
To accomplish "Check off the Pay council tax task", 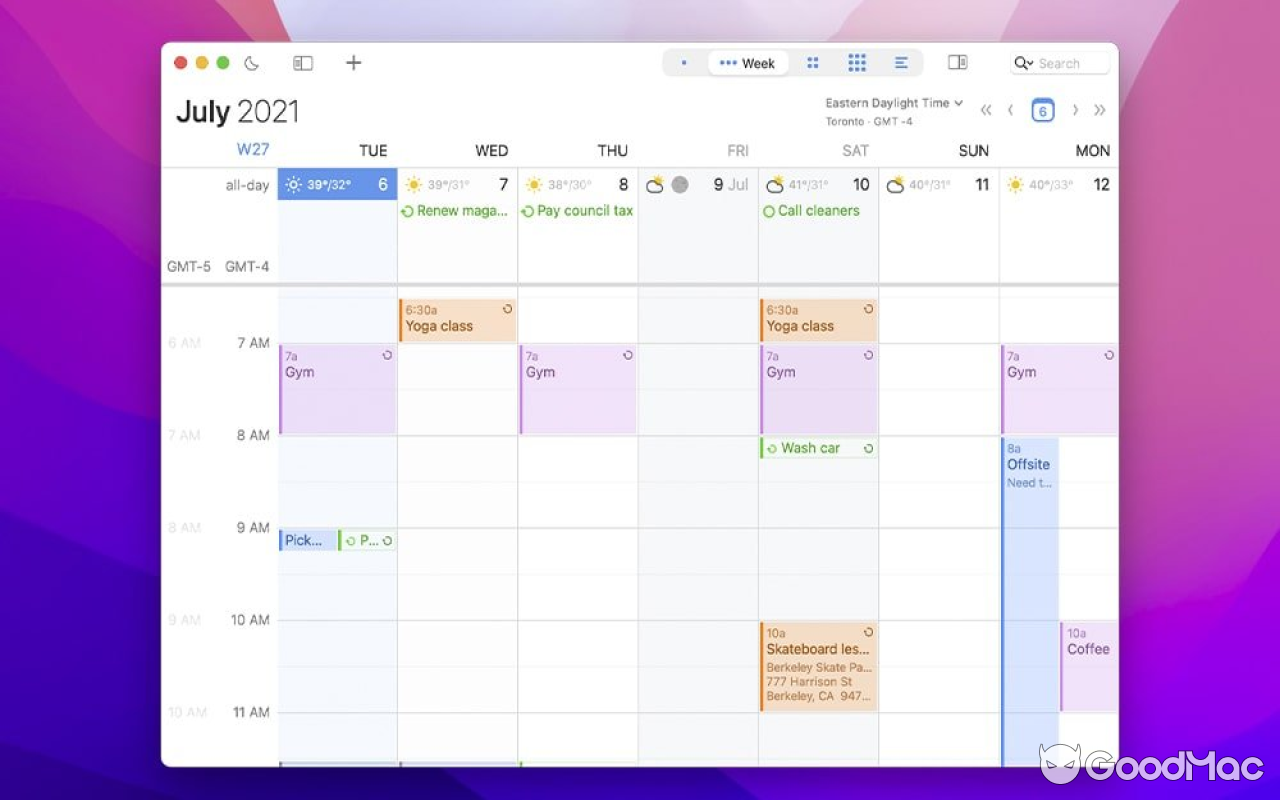I will click(x=528, y=210).
